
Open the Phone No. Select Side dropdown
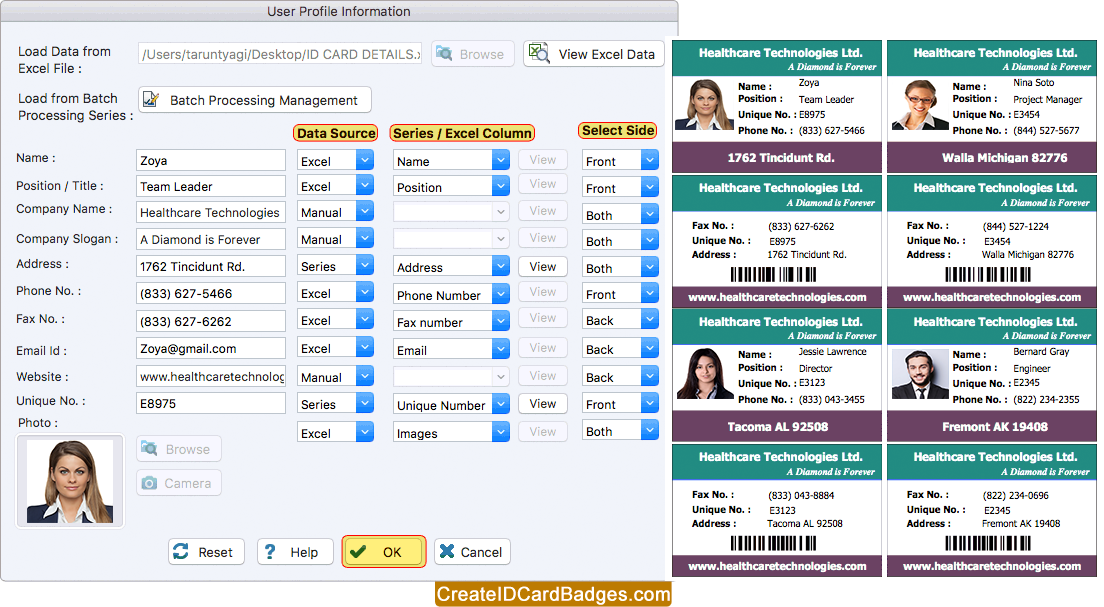620,294
